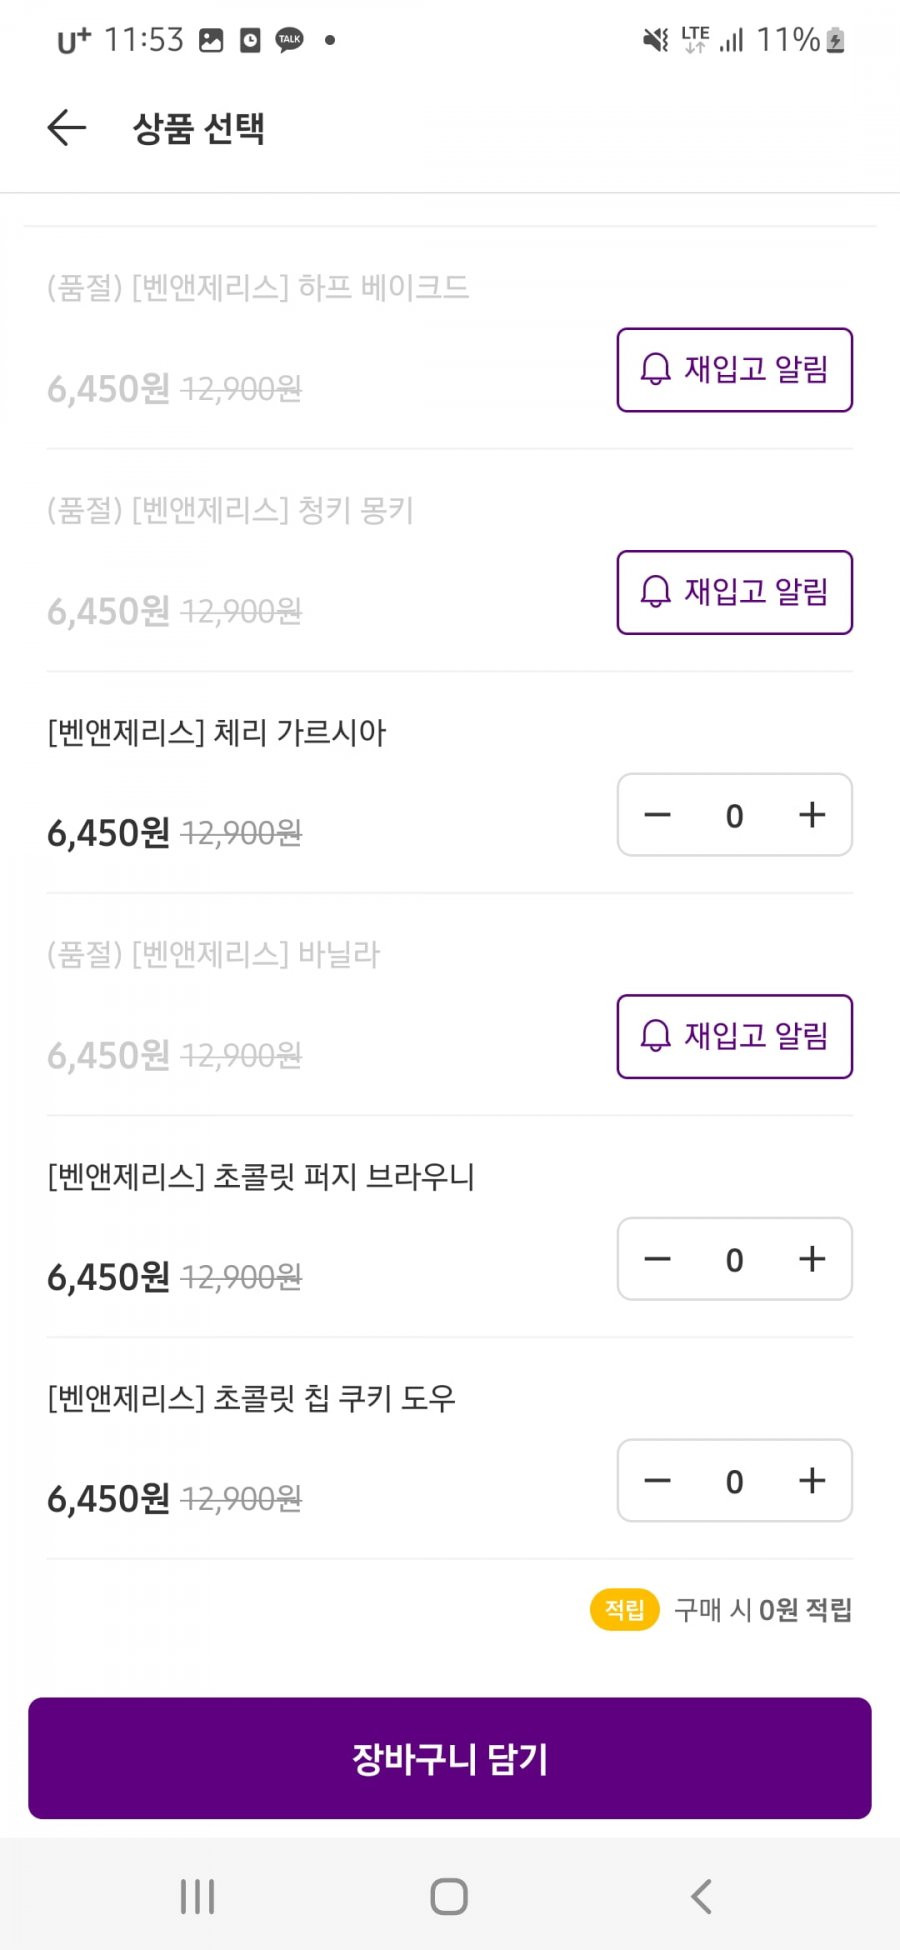
Task: Tap the battery indicator in status bar
Action: 836,40
